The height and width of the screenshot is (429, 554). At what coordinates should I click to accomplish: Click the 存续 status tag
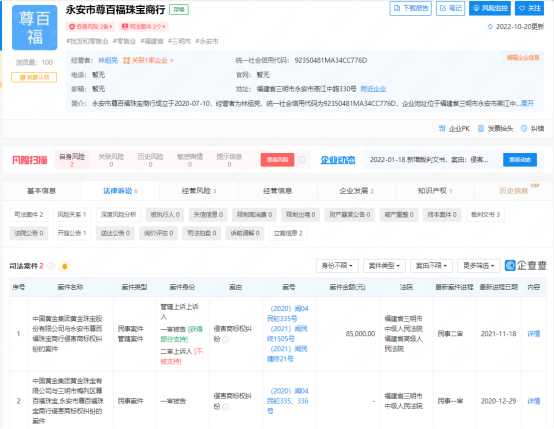[x=179, y=10]
